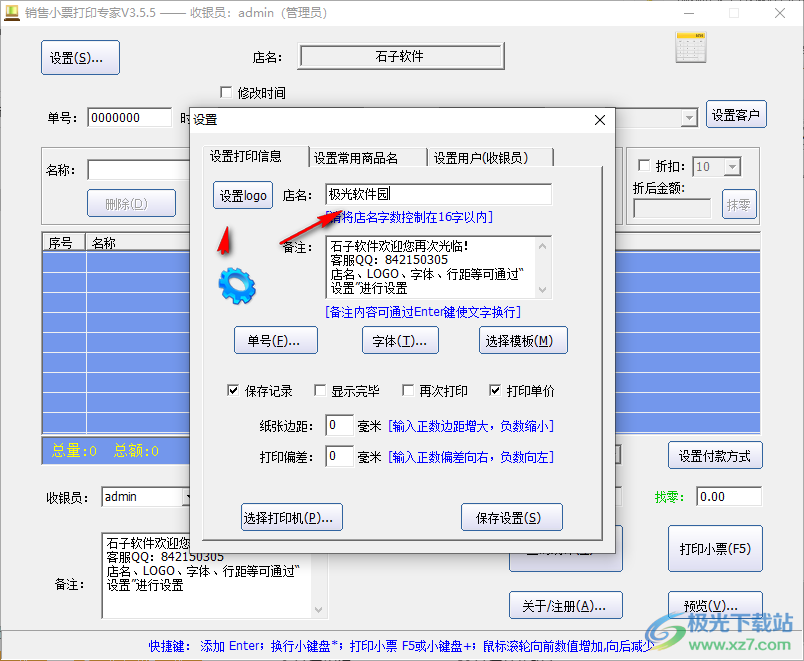Enable 显示完毕 checkbox
Image resolution: width=804 pixels, height=661 pixels.
coord(320,391)
